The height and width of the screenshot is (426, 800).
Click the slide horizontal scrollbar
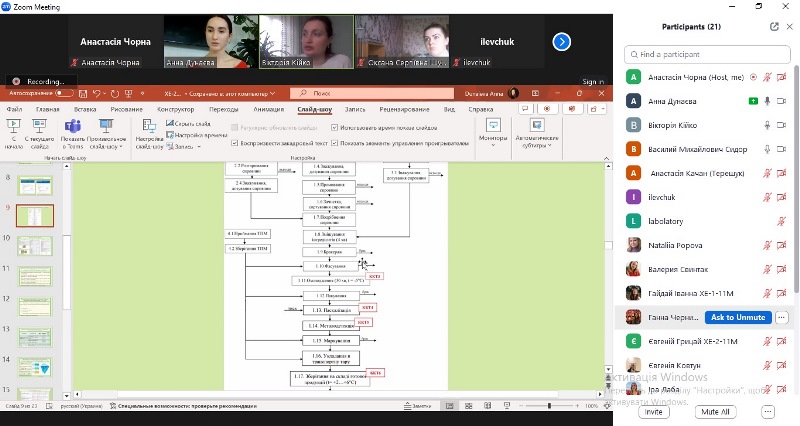click(x=337, y=394)
